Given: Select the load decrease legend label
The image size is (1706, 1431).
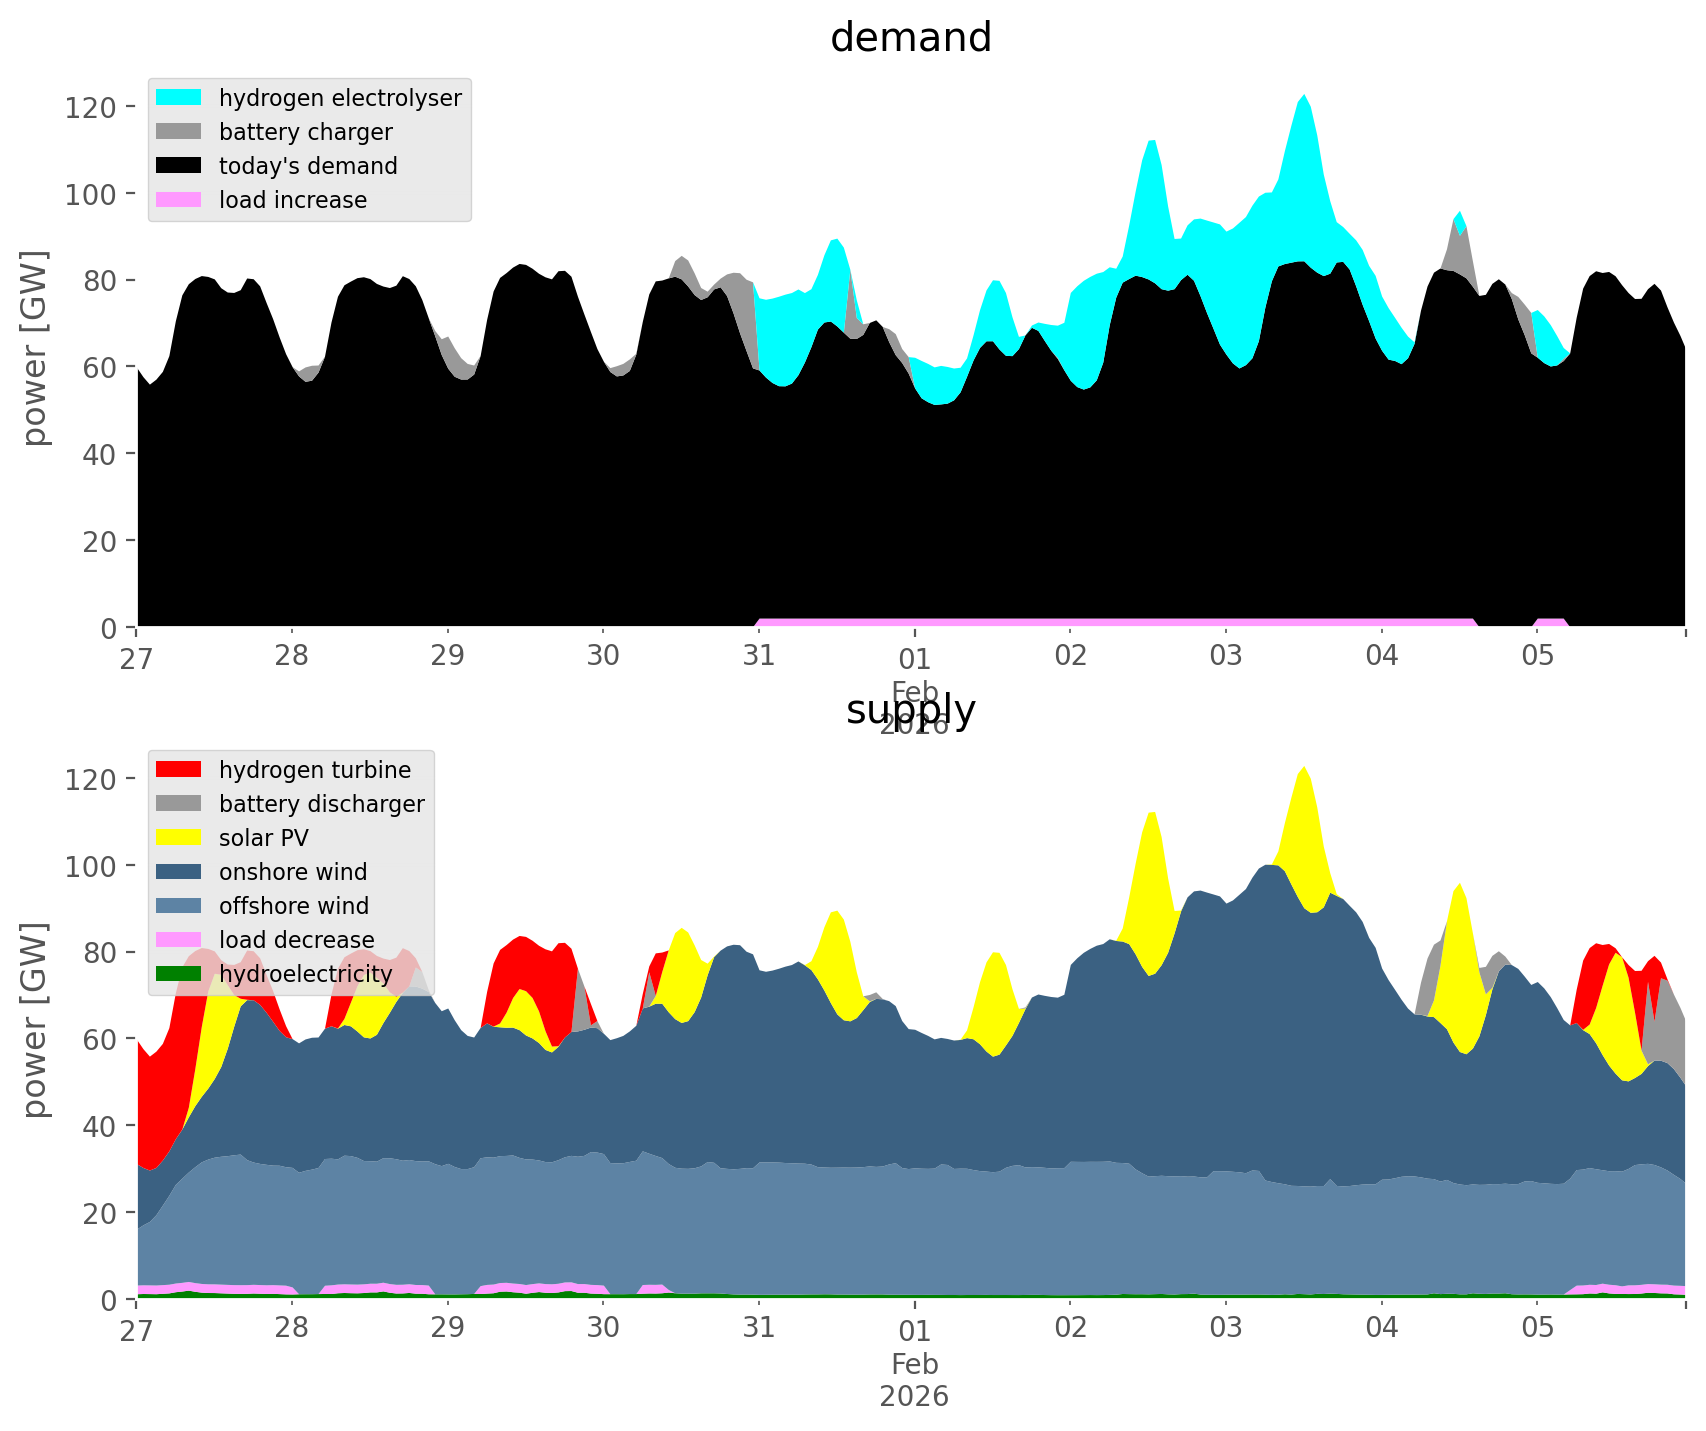Looking at the screenshot, I should 296,940.
